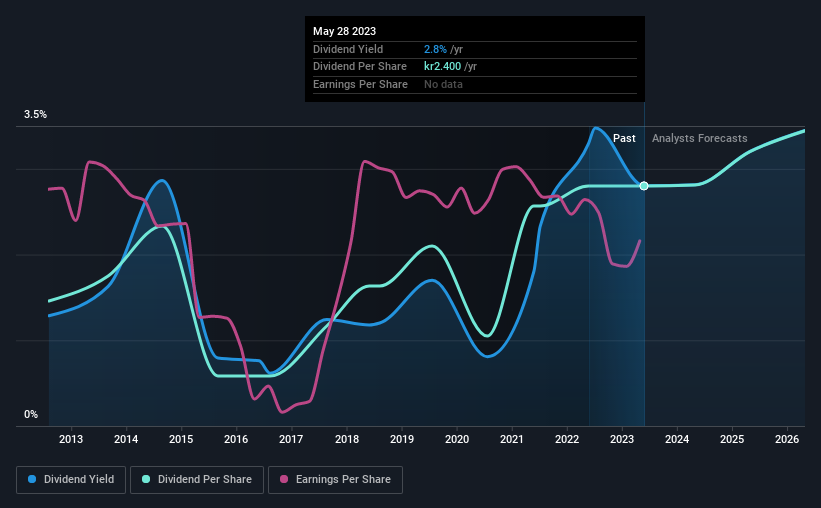
Task: Click the 3.5% y-axis label
Action: point(35,115)
